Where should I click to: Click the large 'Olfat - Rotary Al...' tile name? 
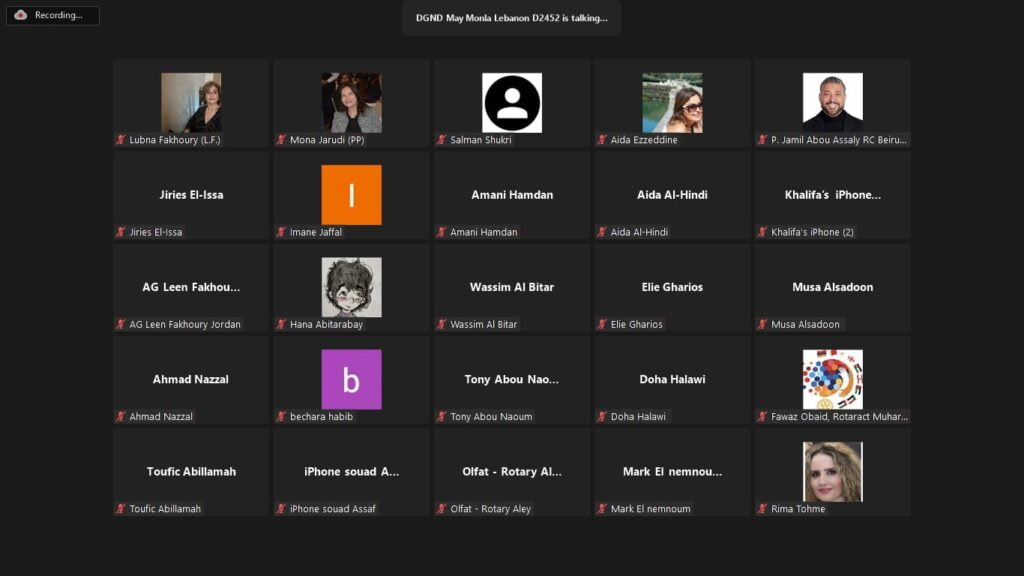click(512, 472)
